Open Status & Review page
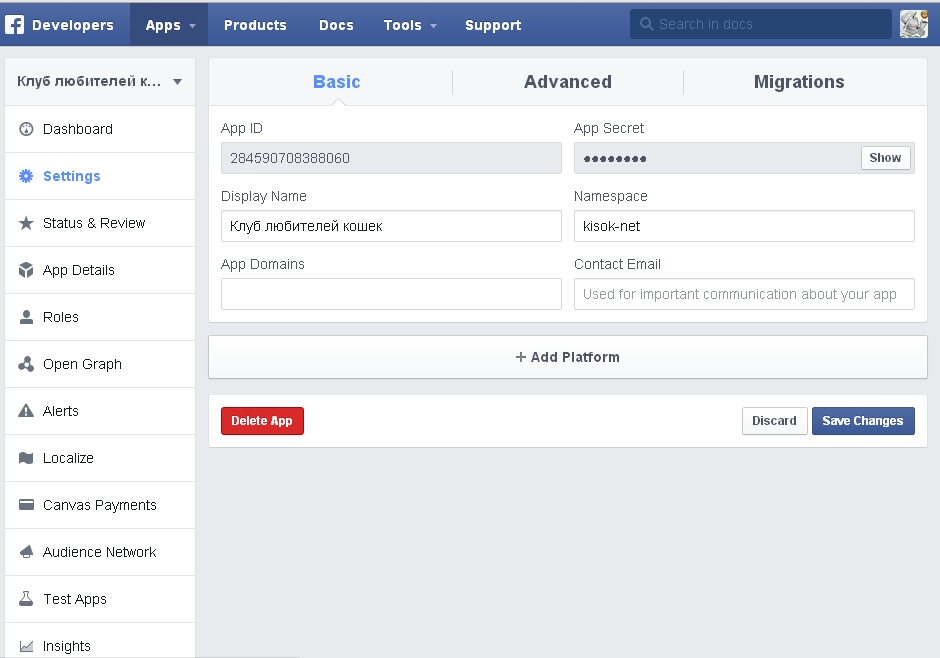The image size is (940, 658). click(x=100, y=223)
